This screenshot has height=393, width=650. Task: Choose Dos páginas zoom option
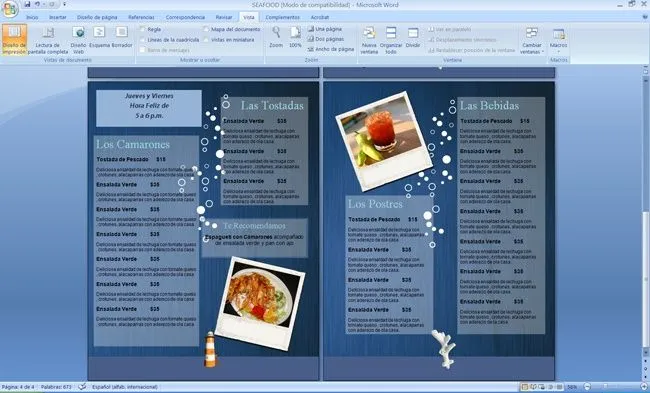[326, 39]
